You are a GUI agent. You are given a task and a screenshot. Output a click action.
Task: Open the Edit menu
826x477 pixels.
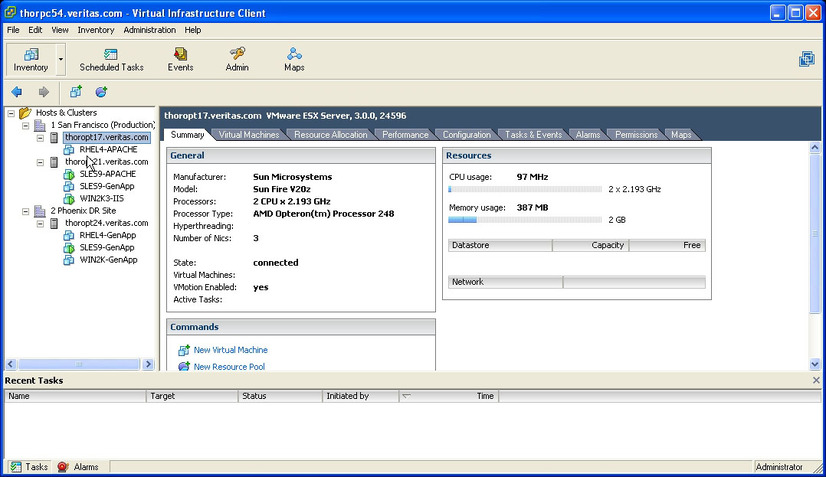(x=35, y=30)
